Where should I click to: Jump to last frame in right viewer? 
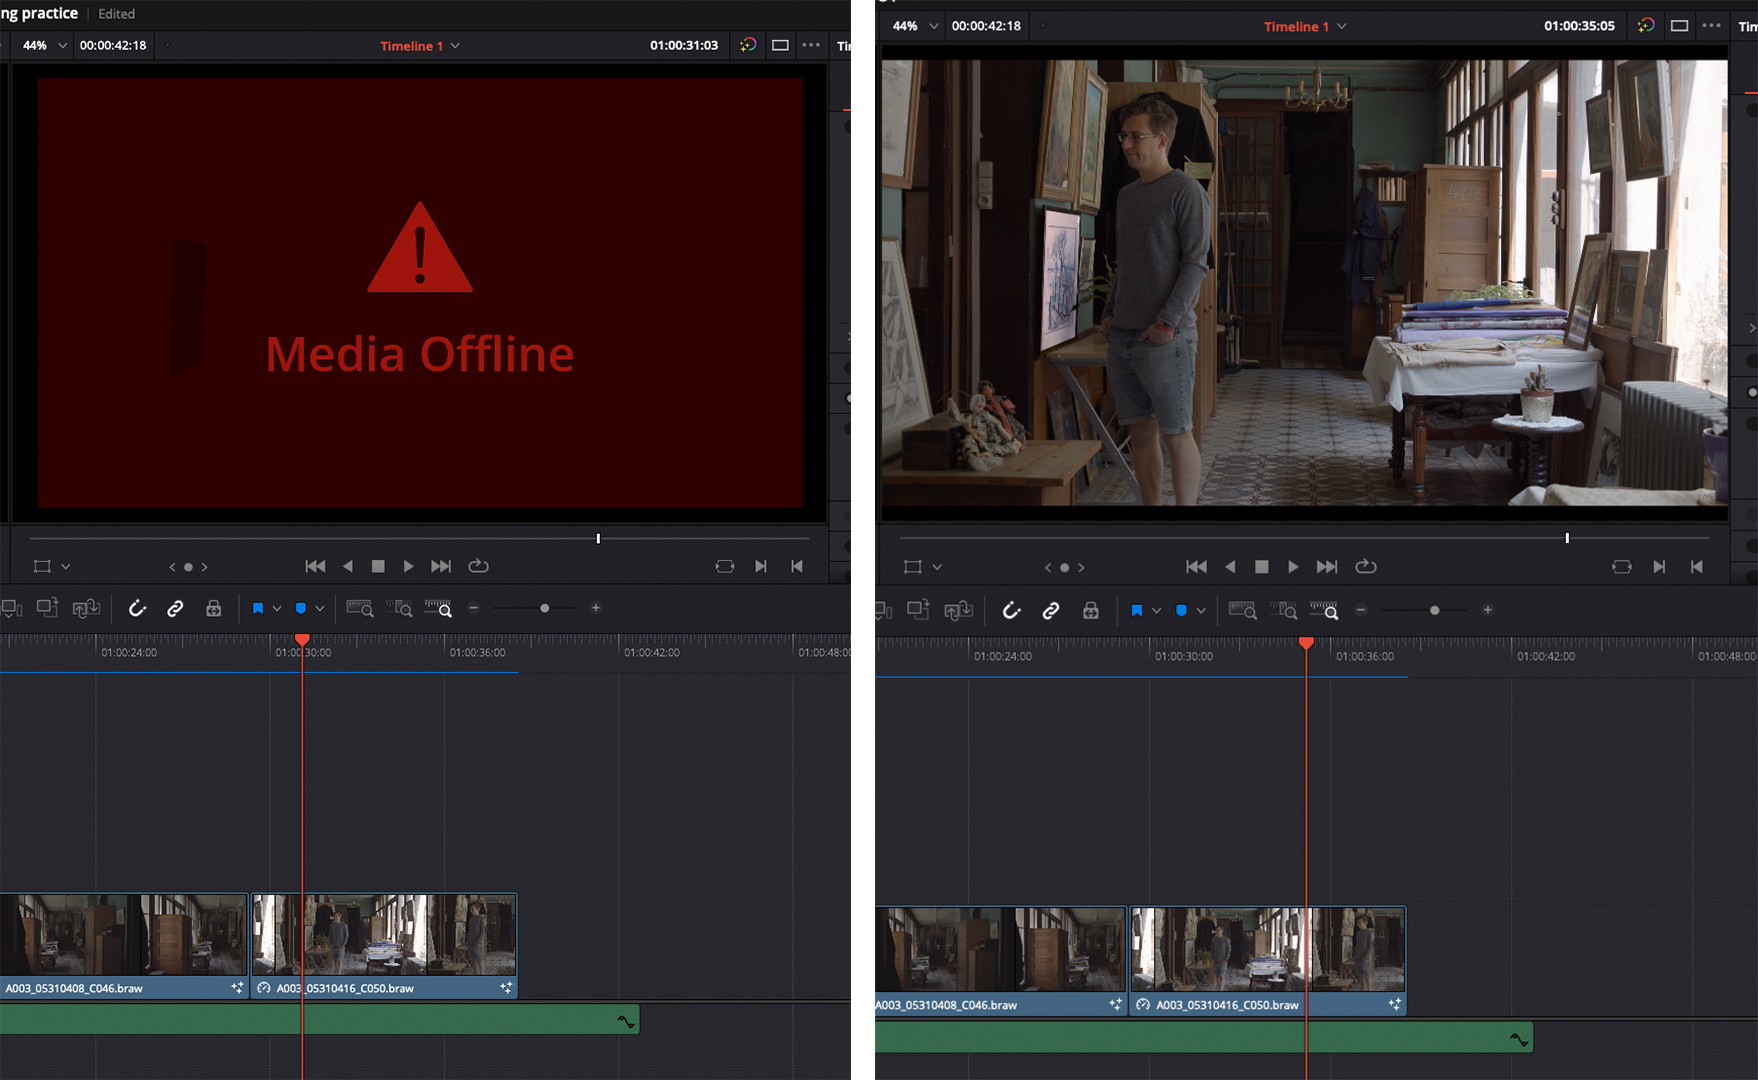1327,567
